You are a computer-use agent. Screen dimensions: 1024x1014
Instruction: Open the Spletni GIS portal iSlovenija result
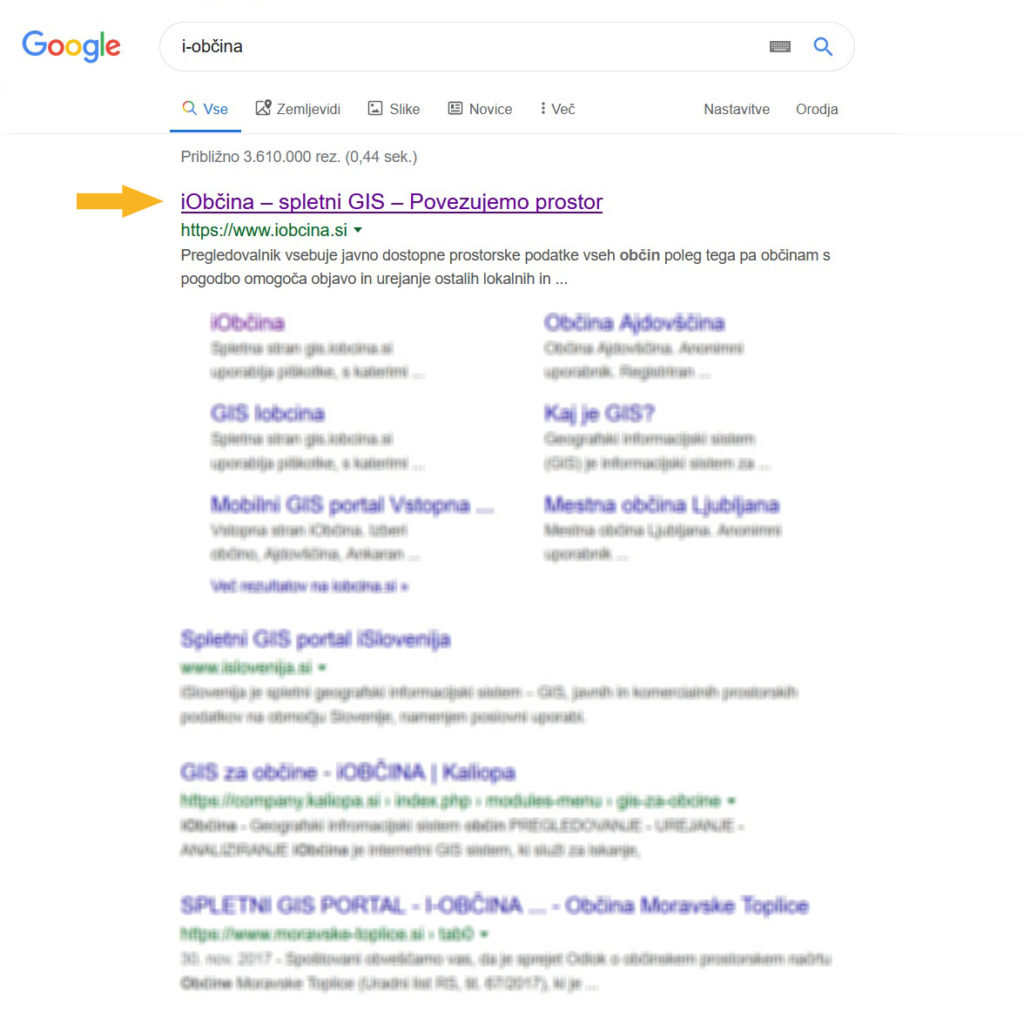pos(315,639)
